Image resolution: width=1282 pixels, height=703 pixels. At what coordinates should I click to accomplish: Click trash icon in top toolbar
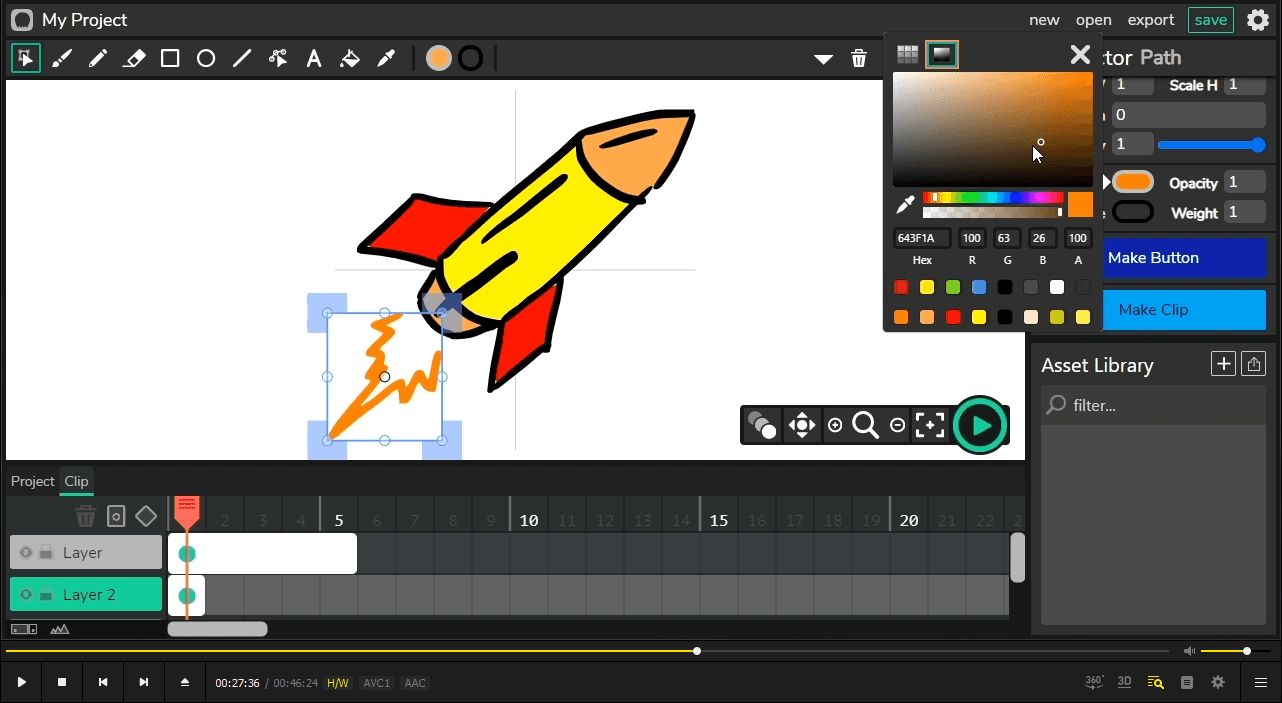point(859,59)
